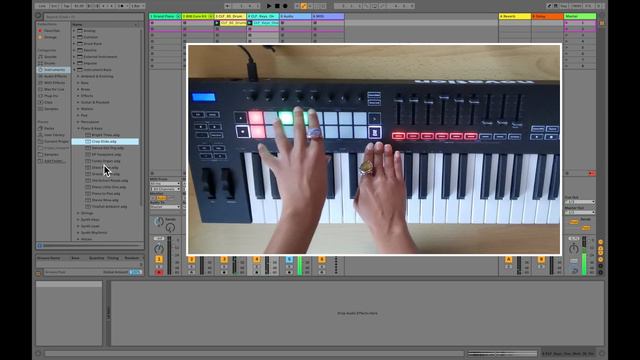Select the Audio Effects browser category
The width and height of the screenshot is (640, 360).
[55, 76]
